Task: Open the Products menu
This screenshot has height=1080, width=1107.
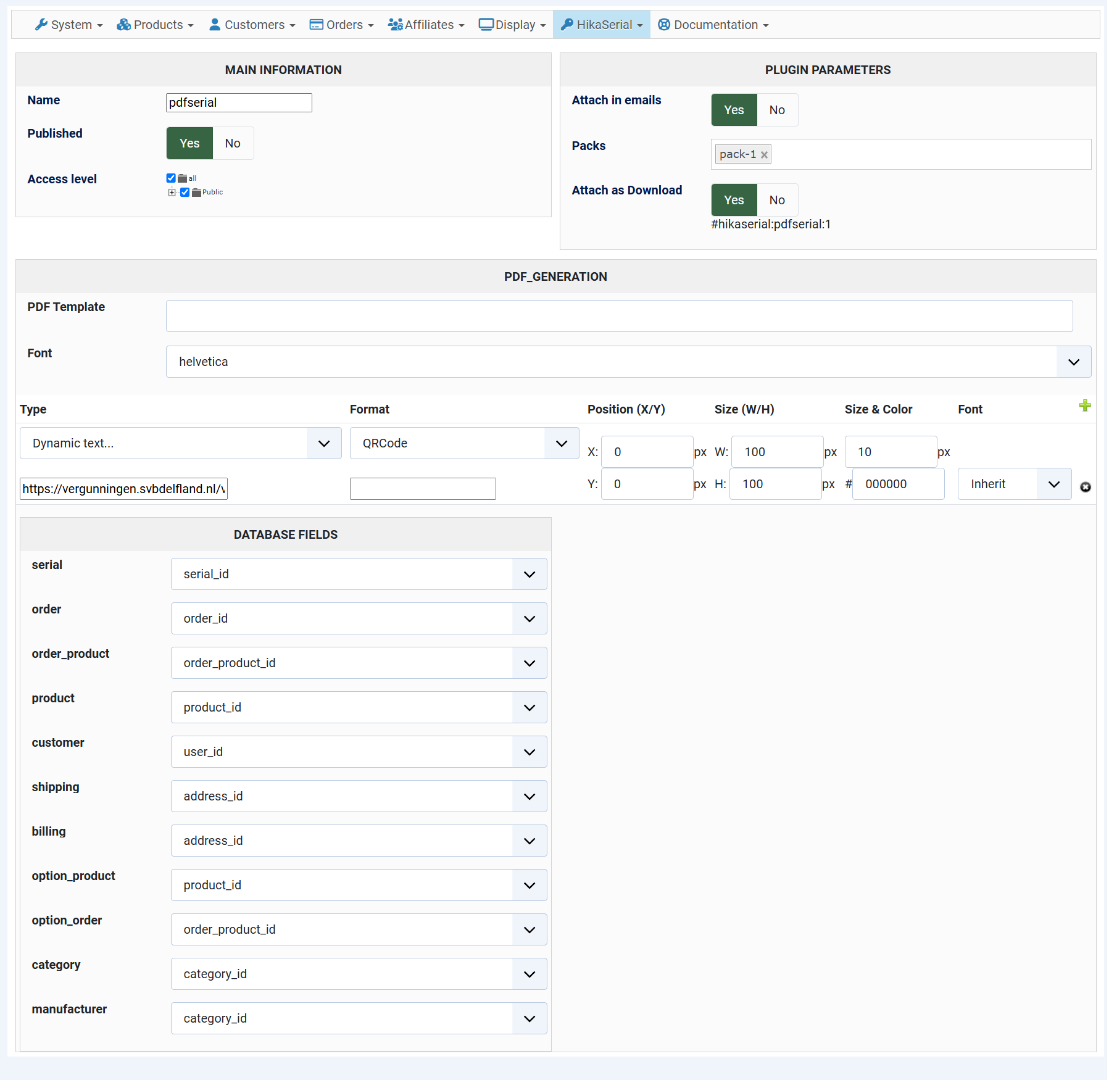Action: tap(155, 25)
